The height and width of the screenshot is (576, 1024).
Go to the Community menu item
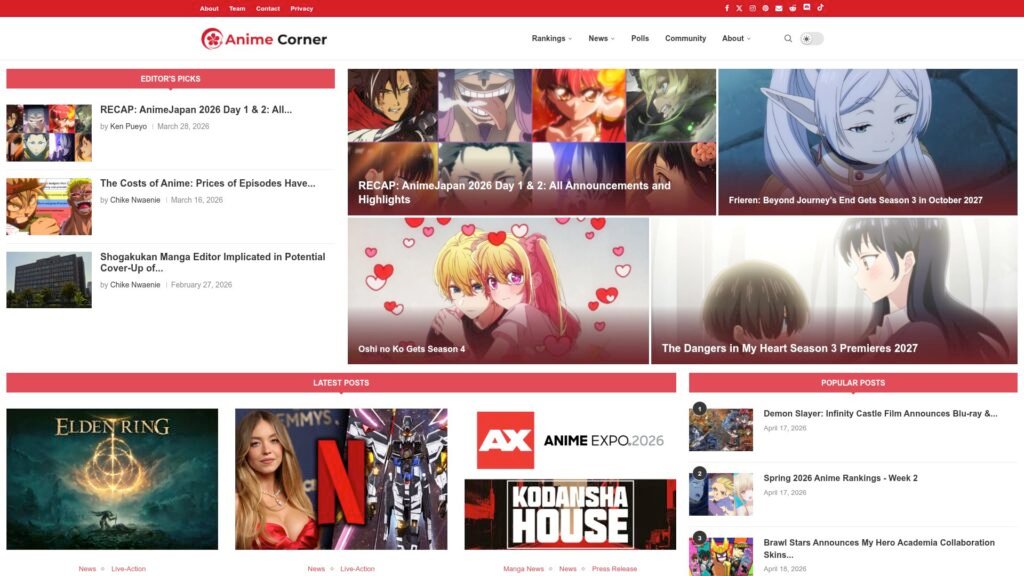pos(685,39)
